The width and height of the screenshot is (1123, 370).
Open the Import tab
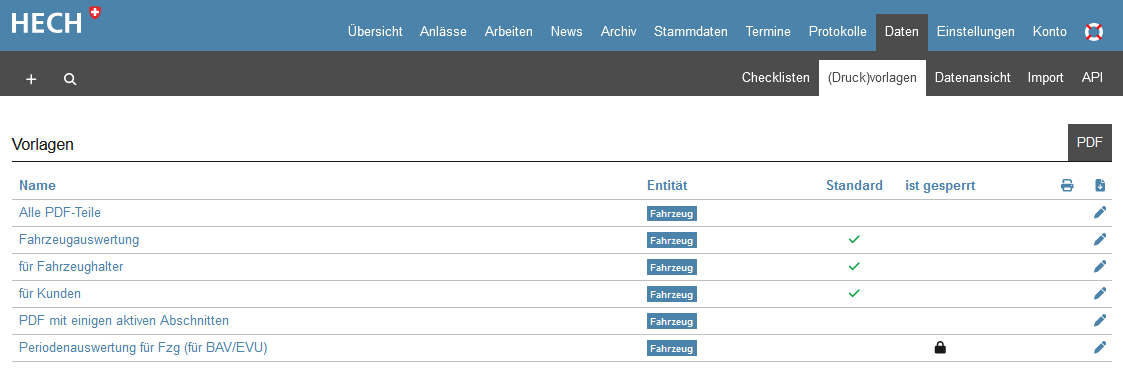tap(1046, 78)
